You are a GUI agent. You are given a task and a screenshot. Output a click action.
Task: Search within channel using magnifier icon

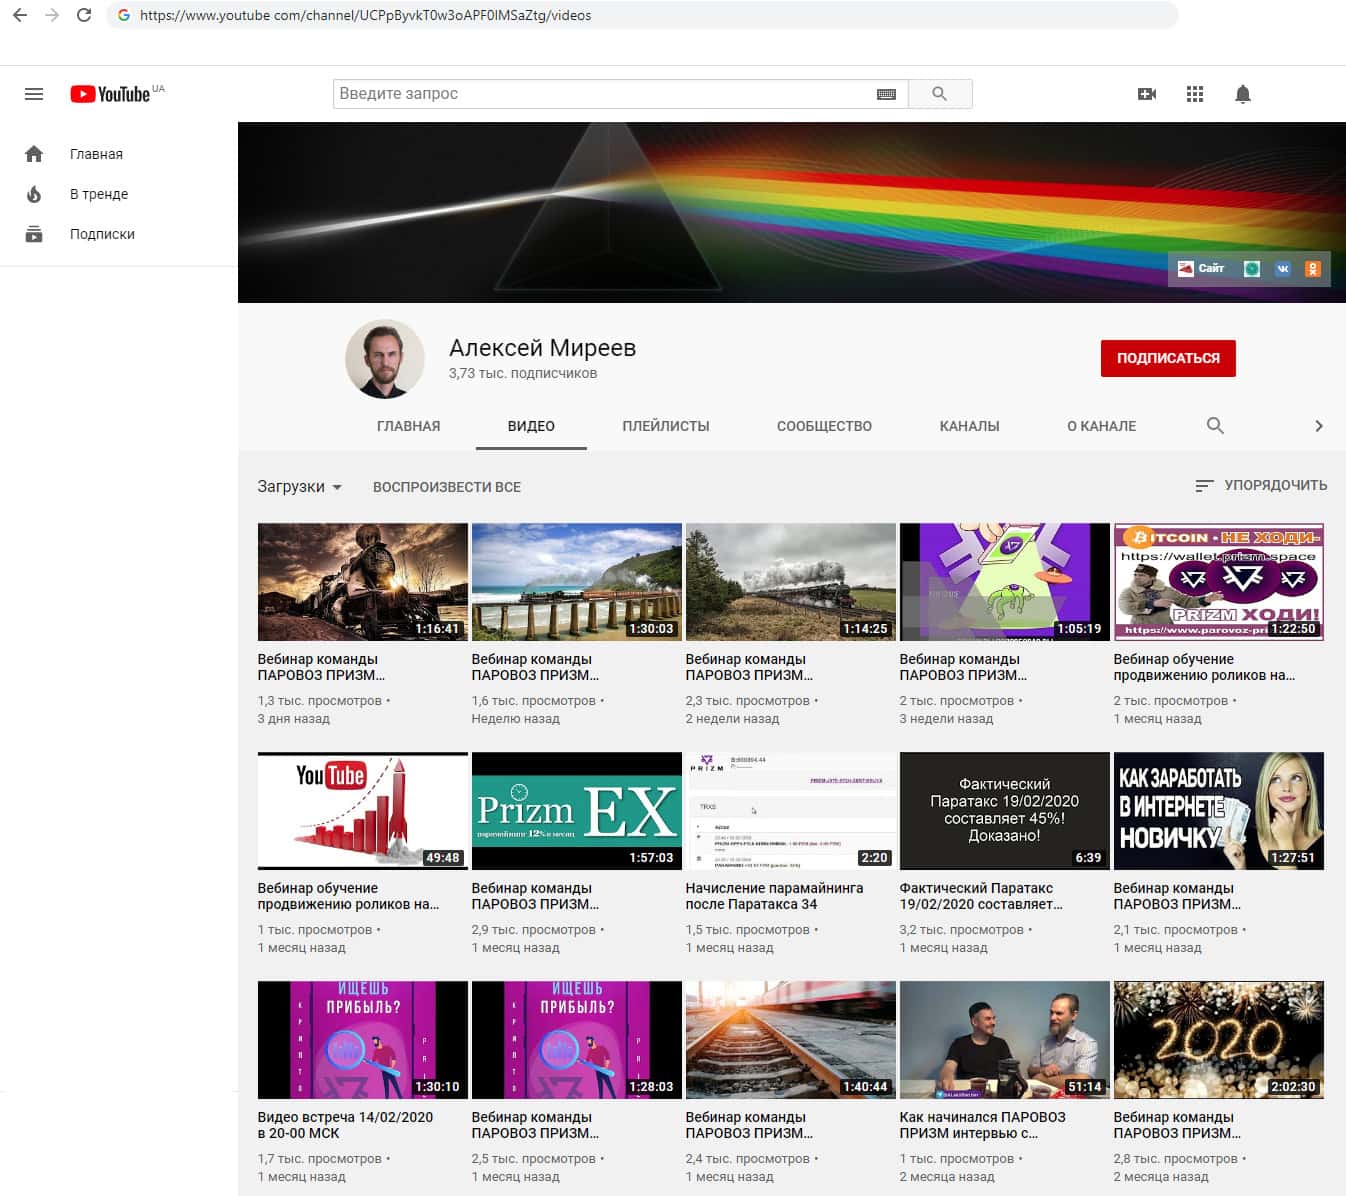tap(1215, 426)
